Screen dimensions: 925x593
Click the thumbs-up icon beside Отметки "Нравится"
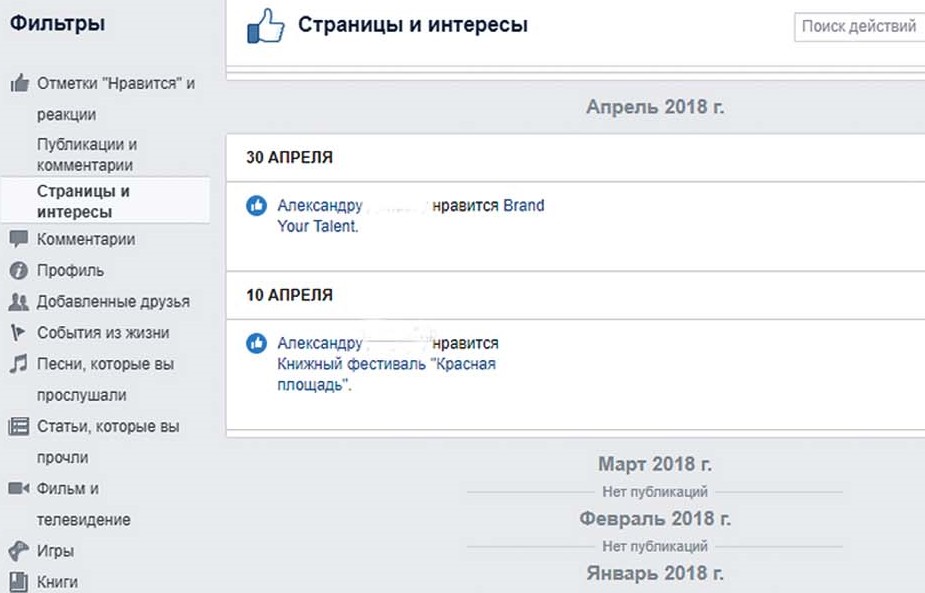[18, 84]
